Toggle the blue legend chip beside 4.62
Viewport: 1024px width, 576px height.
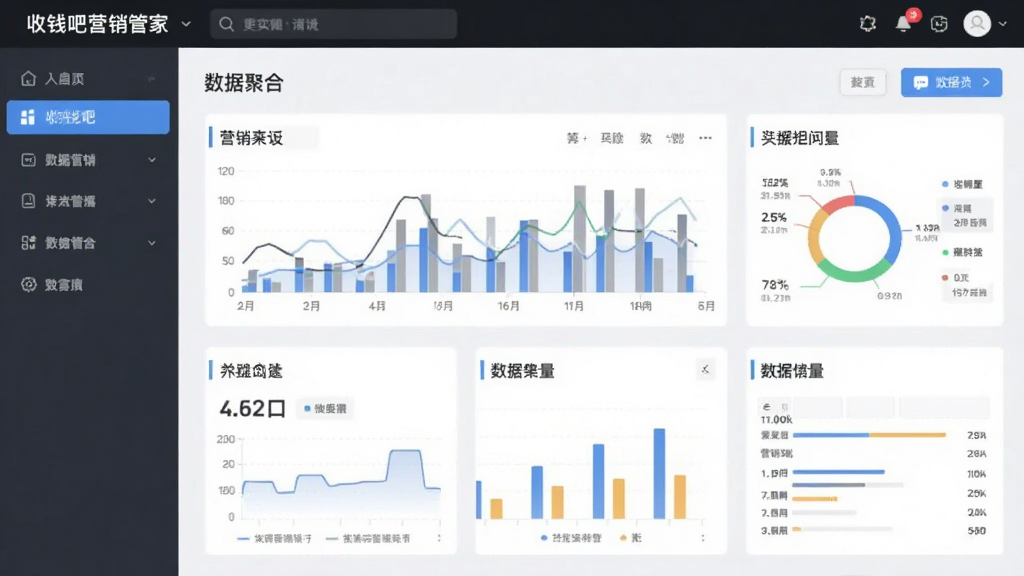point(325,408)
